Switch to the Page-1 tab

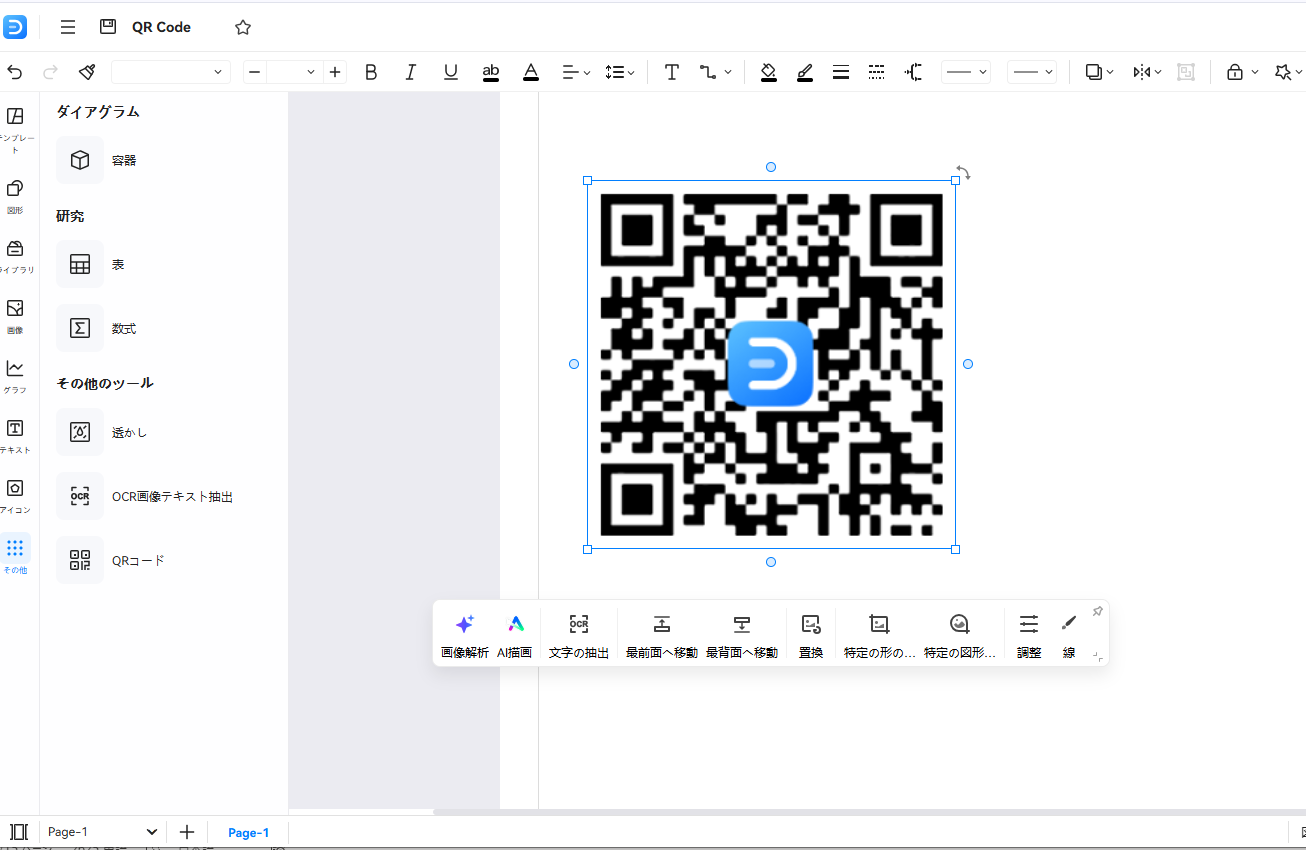point(248,833)
